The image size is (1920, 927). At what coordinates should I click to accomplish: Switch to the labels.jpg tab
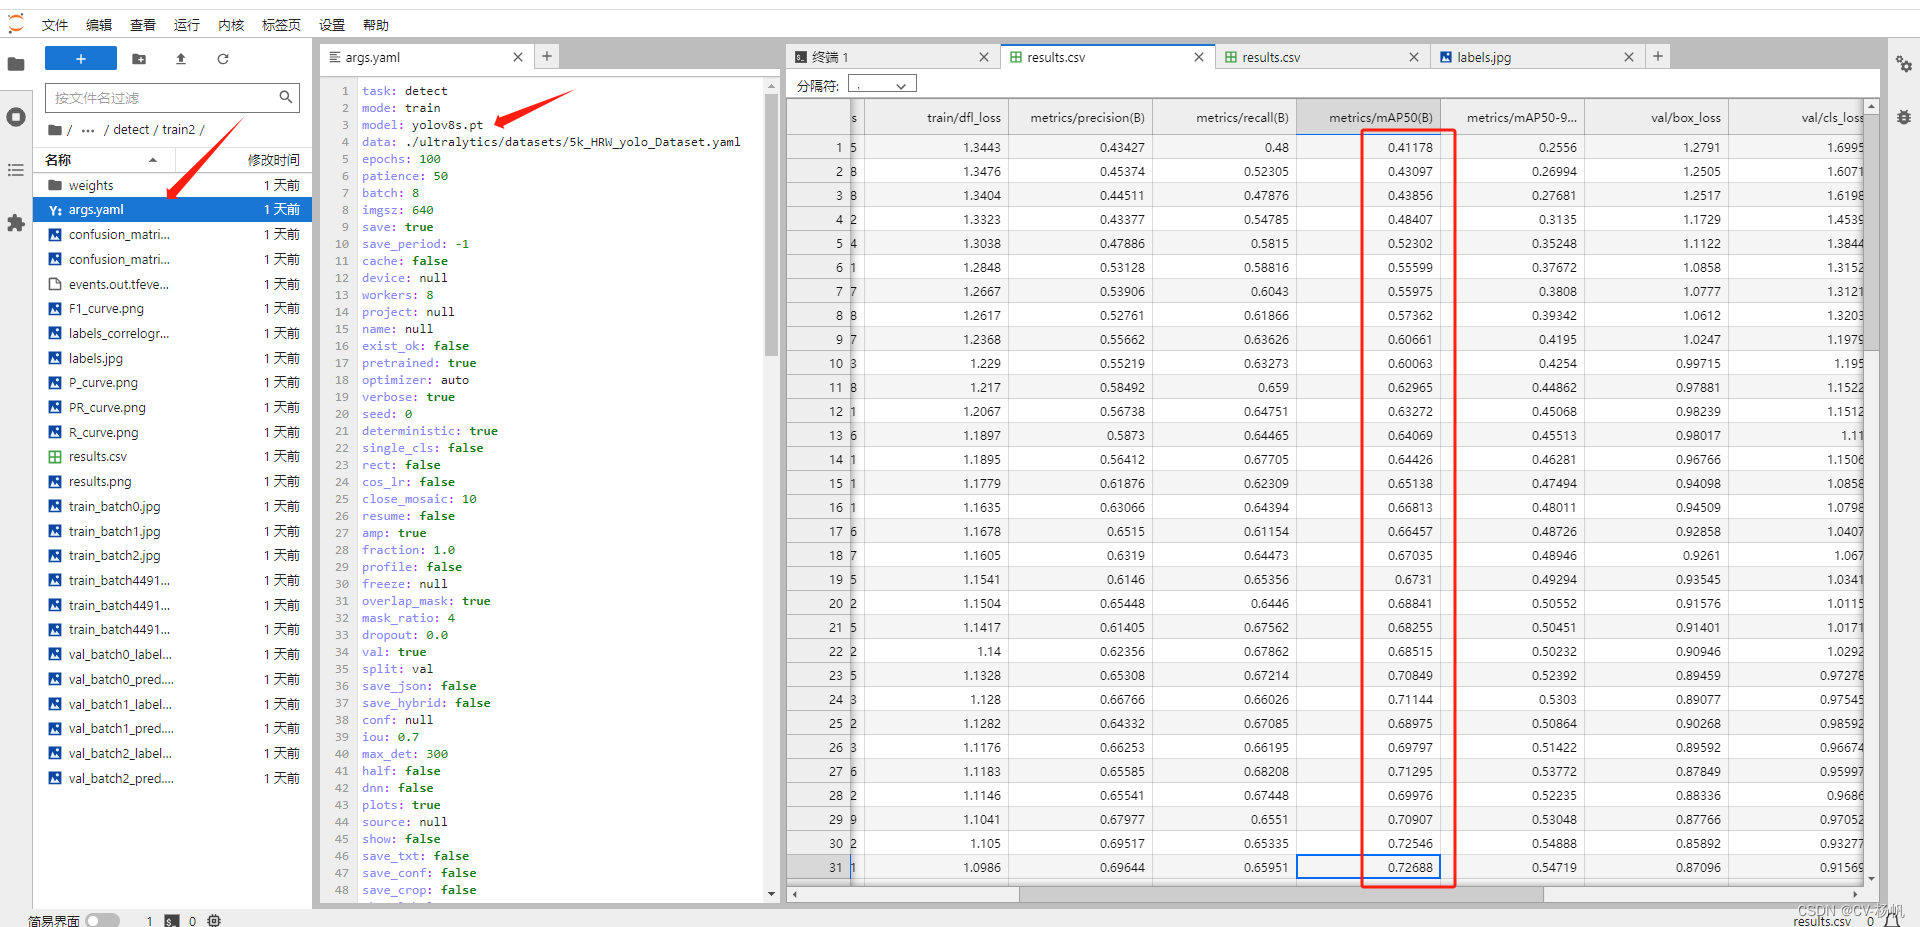coord(1535,58)
